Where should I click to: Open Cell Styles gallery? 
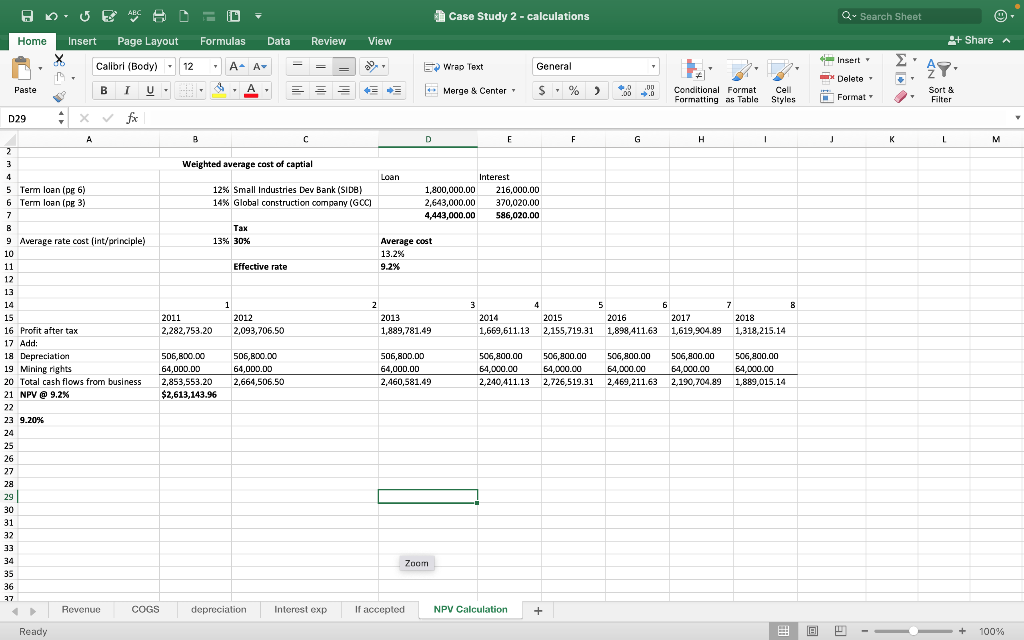(783, 82)
